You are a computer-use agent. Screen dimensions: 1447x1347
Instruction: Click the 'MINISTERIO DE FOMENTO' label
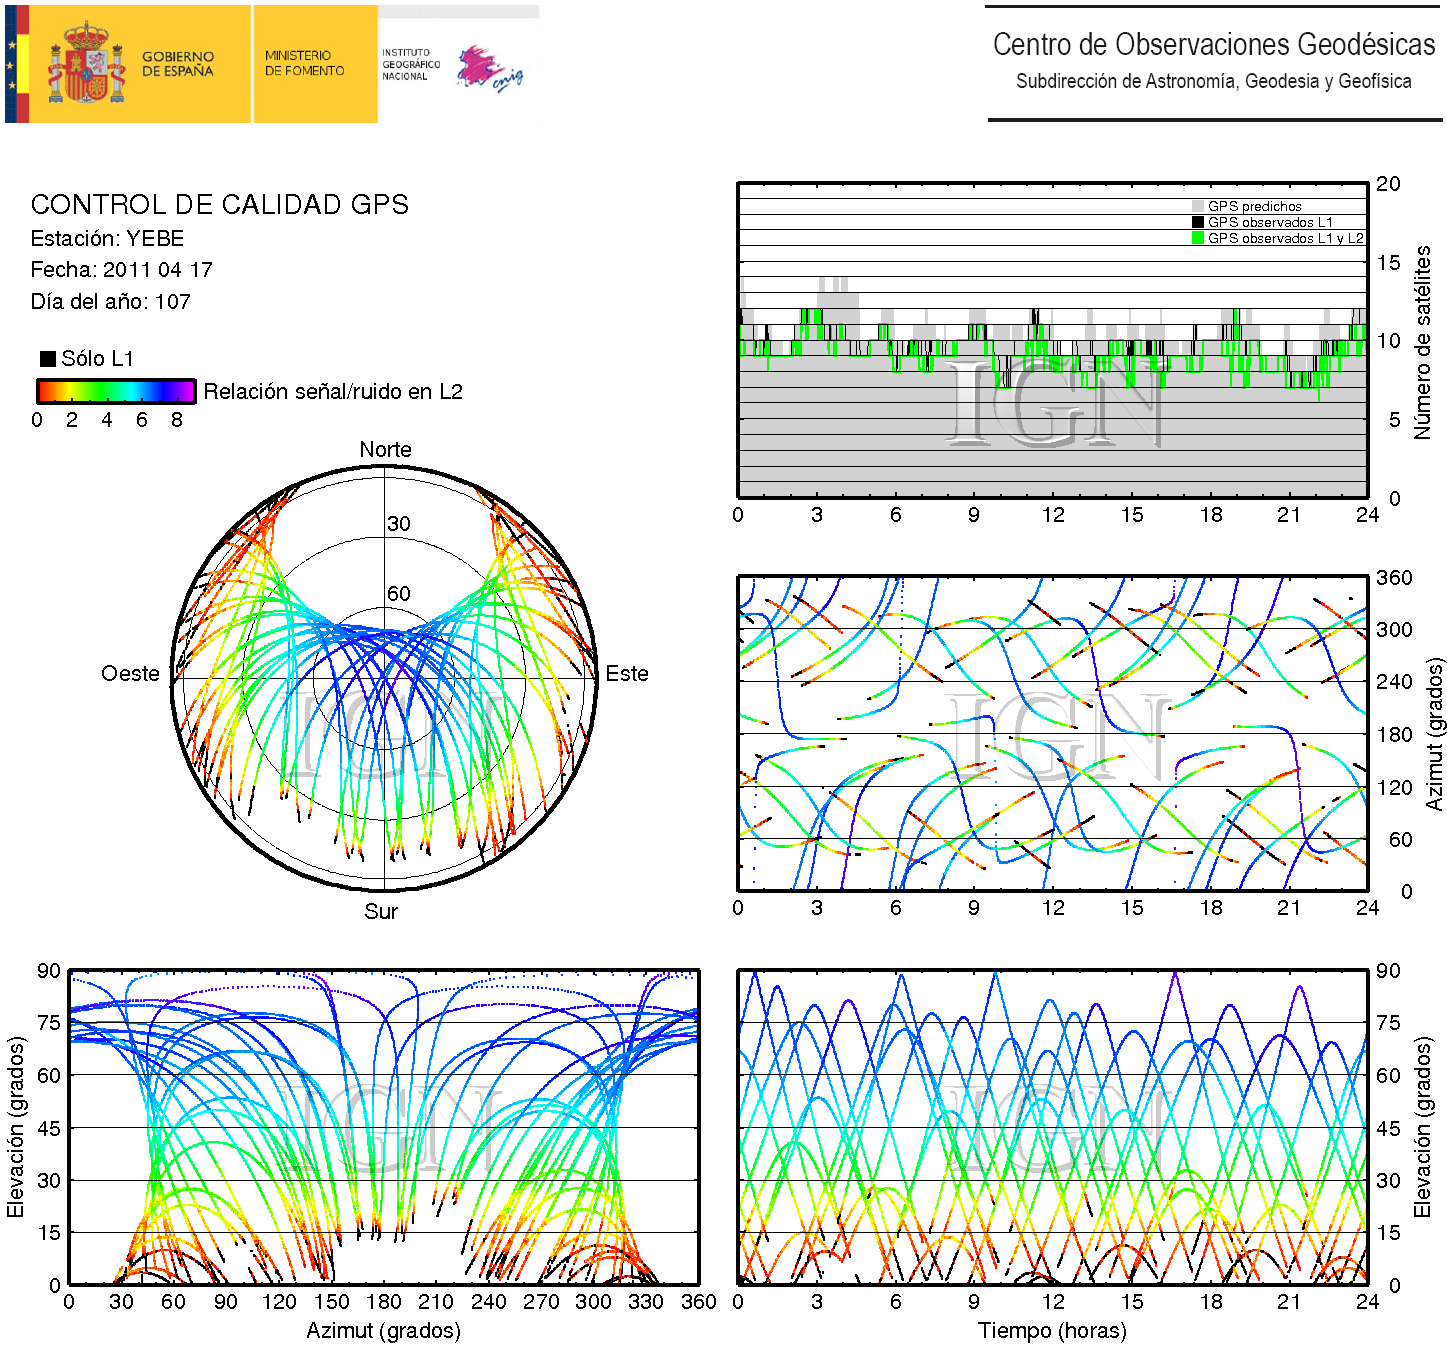[x=304, y=63]
